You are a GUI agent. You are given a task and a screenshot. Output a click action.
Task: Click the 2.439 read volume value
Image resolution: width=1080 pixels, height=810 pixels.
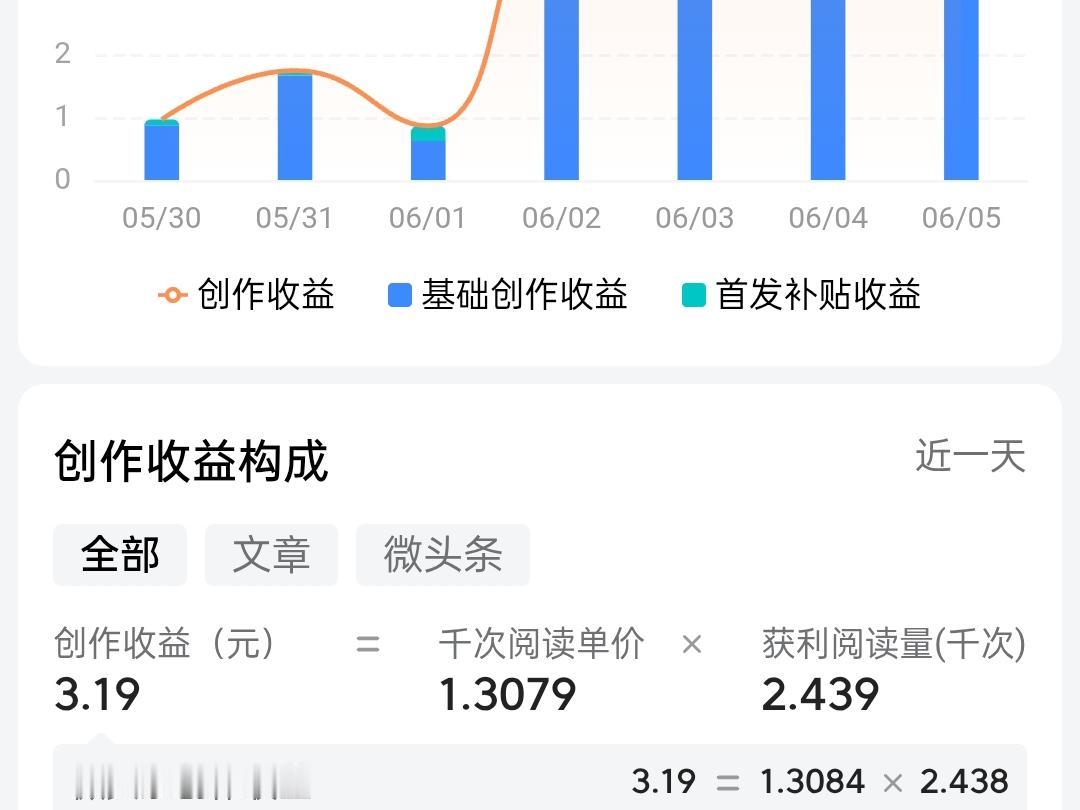(820, 694)
